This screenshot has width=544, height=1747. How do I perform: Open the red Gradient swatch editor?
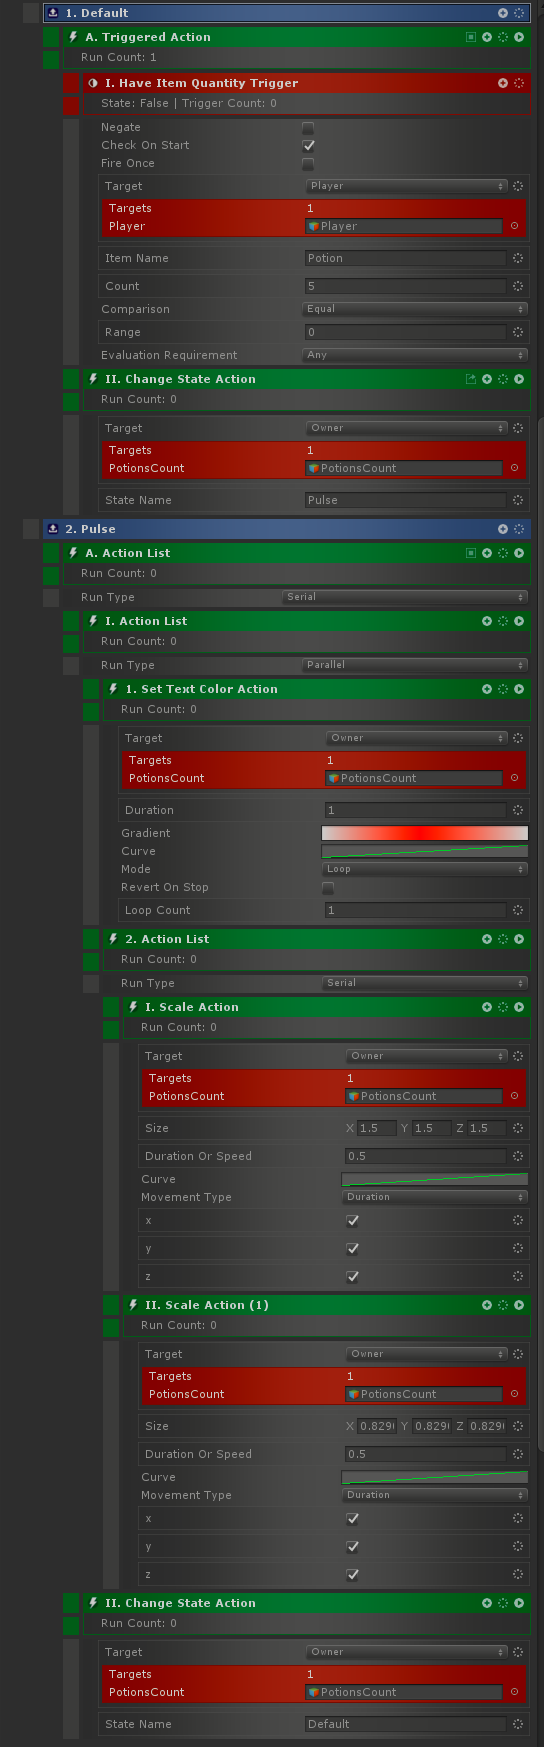coord(424,833)
